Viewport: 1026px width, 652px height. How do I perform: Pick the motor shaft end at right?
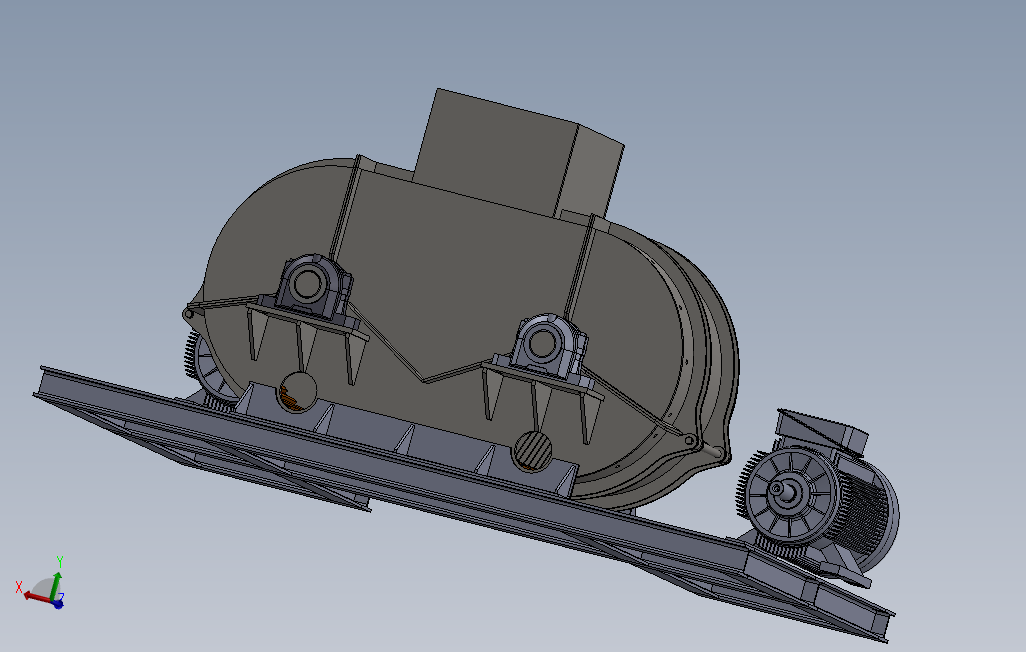[783, 490]
